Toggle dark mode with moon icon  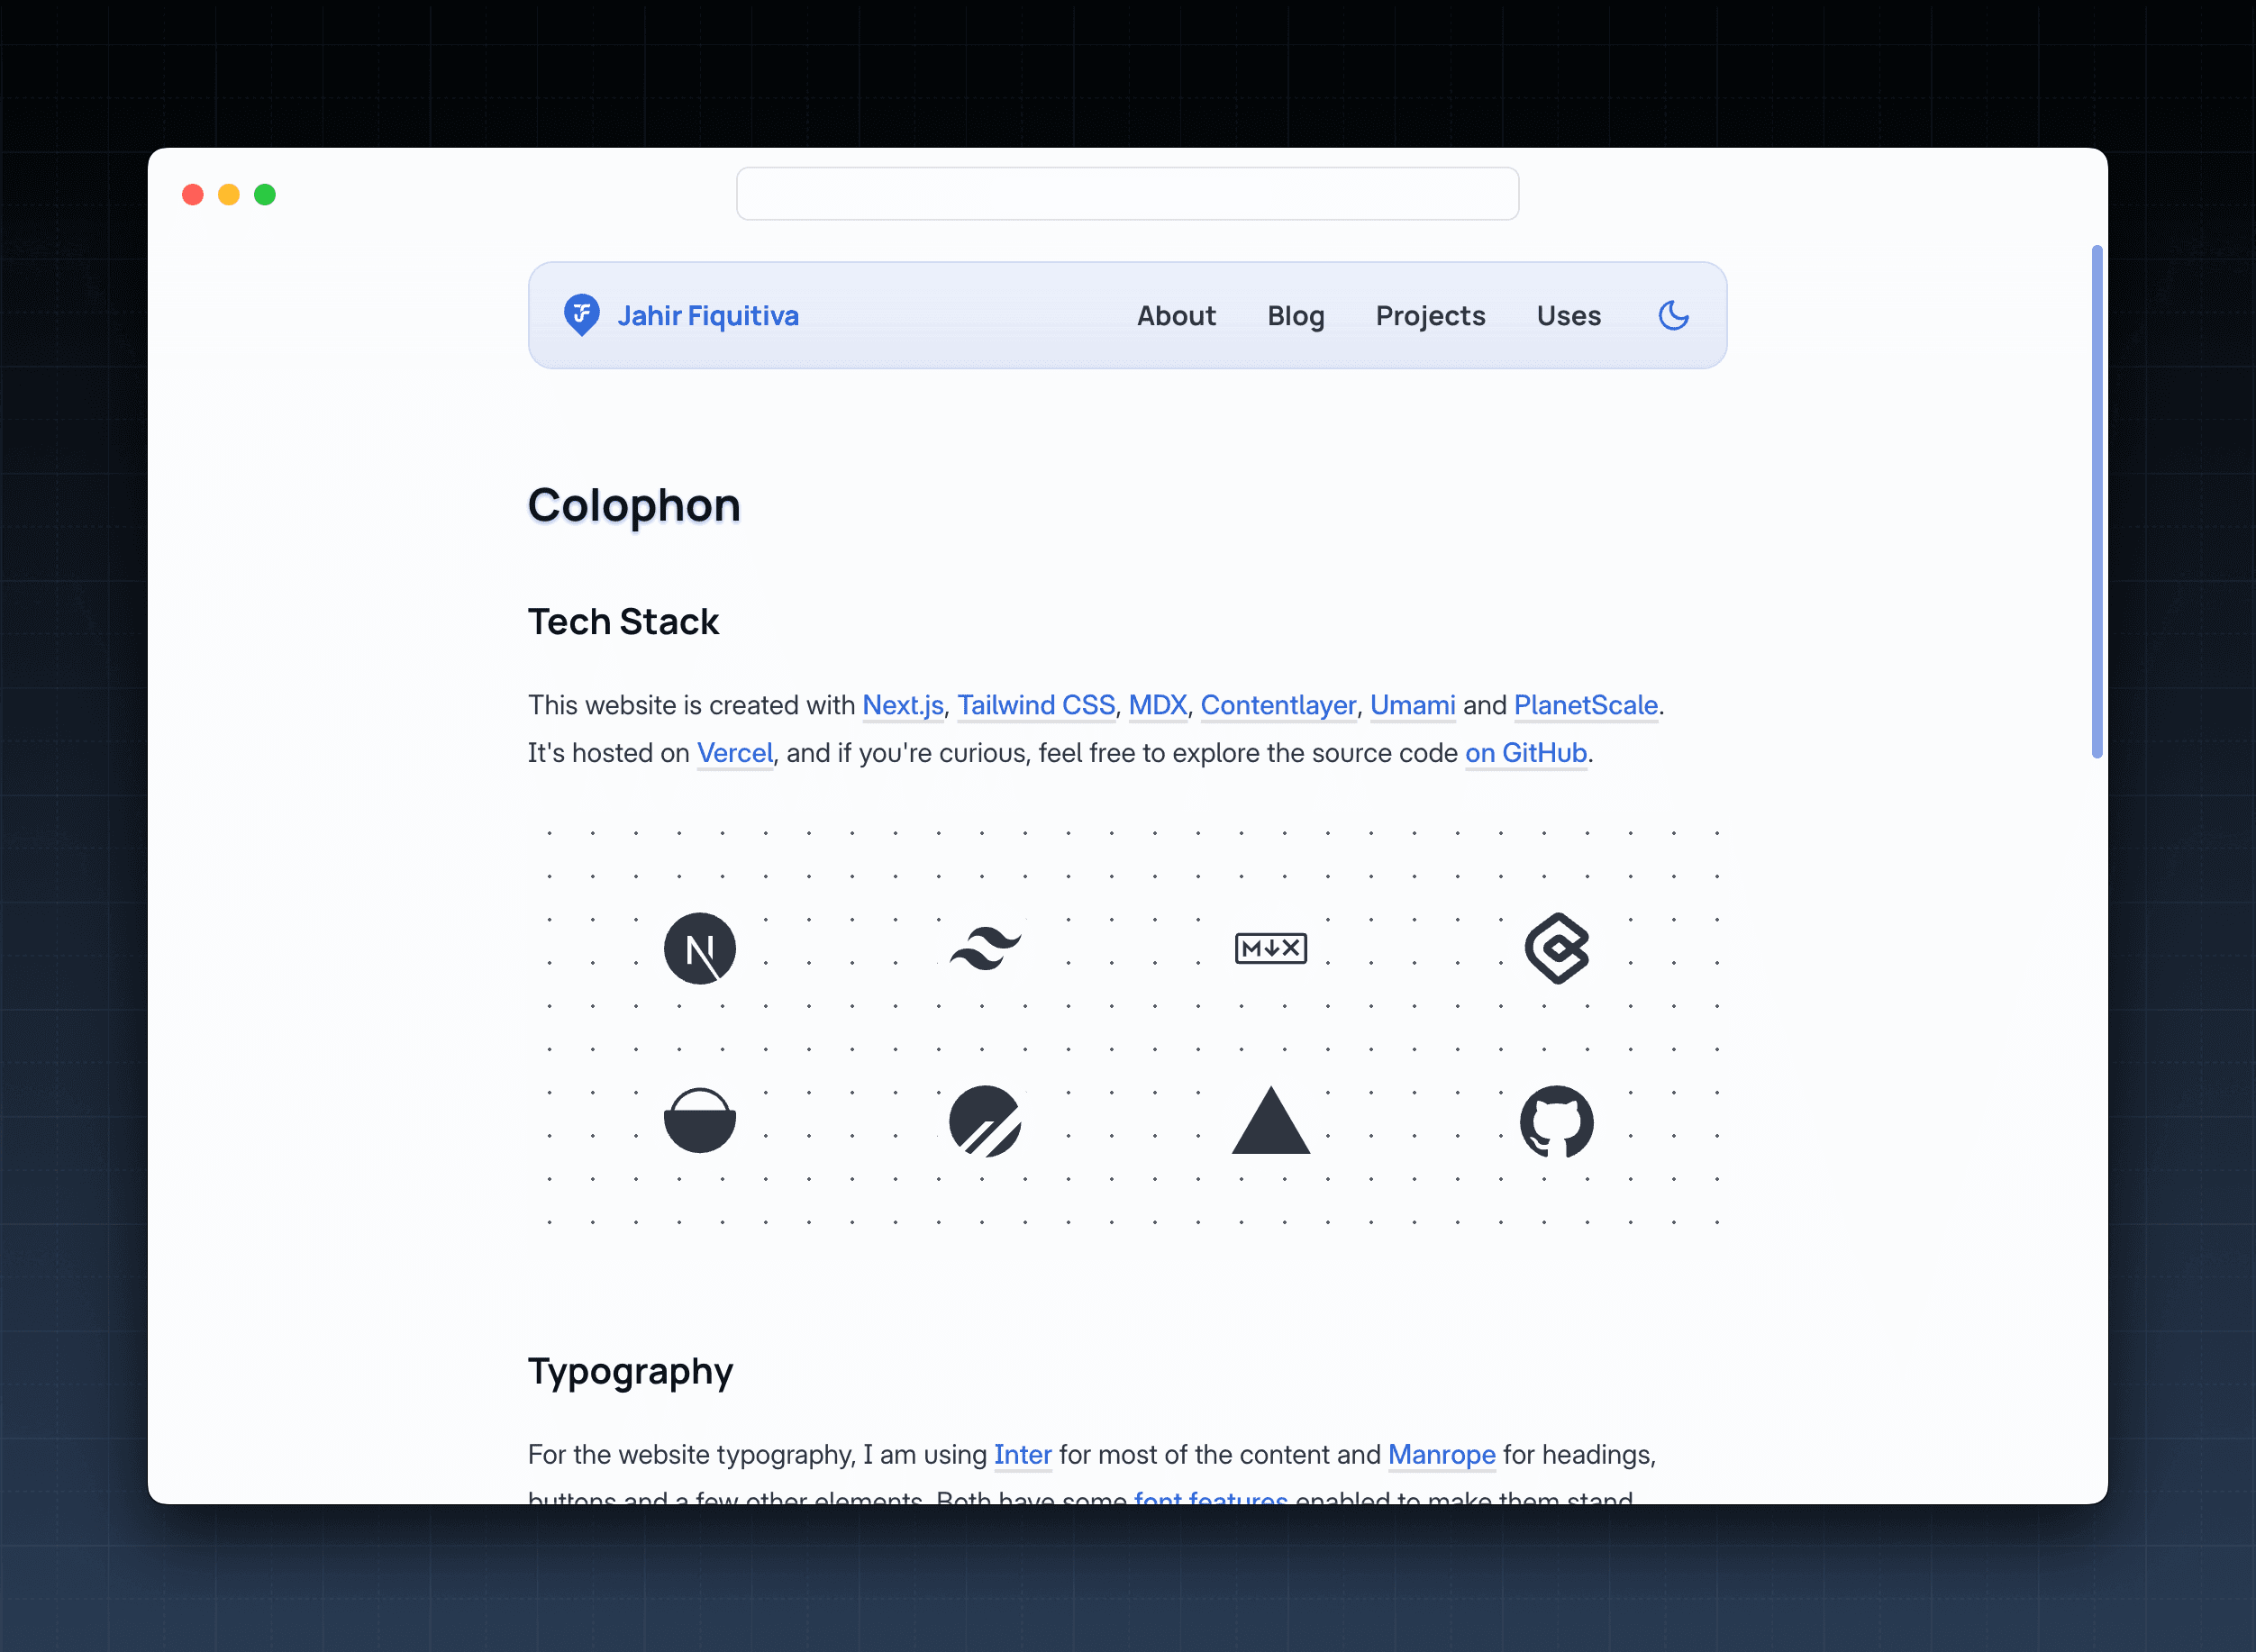pyautogui.click(x=1671, y=315)
